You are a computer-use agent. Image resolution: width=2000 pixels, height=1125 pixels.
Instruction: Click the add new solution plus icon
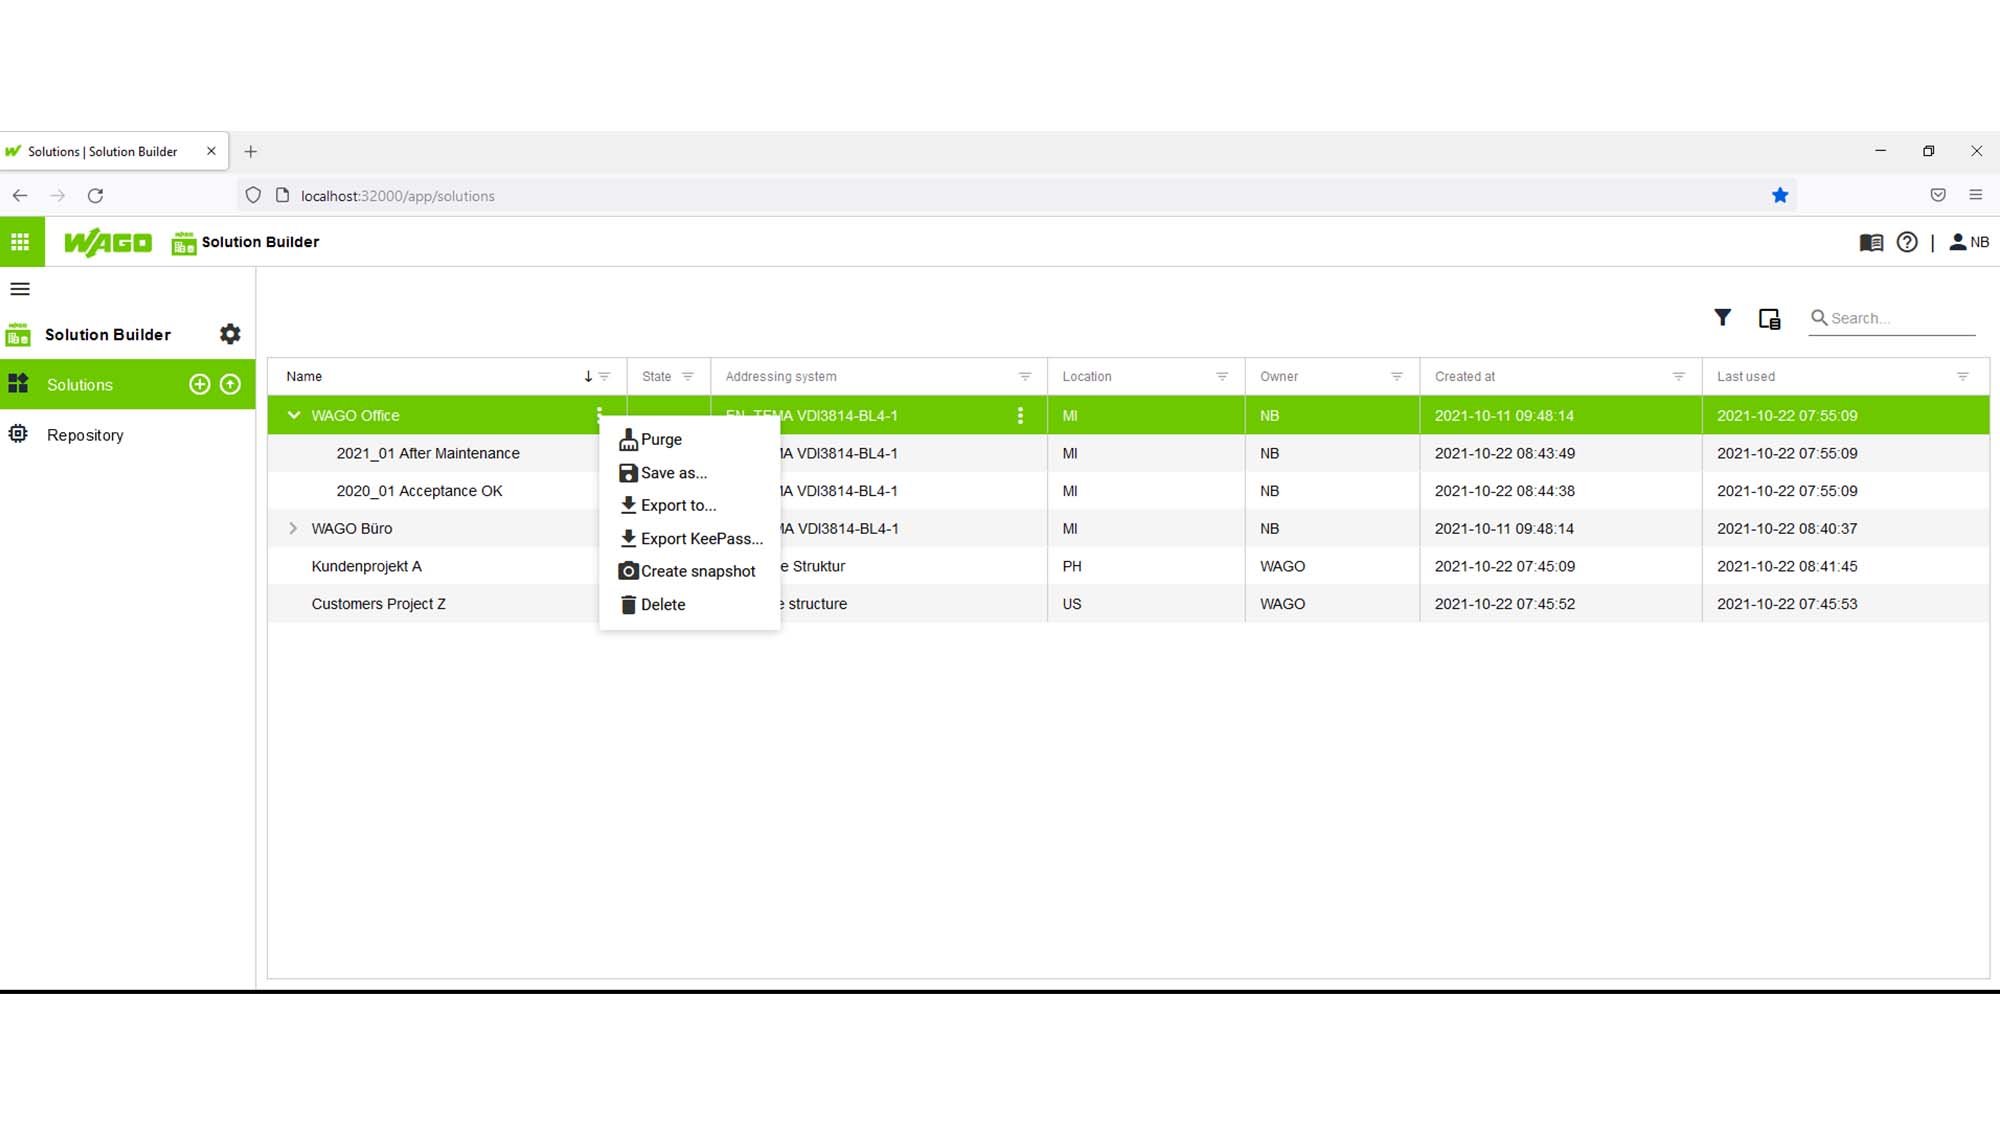click(200, 384)
